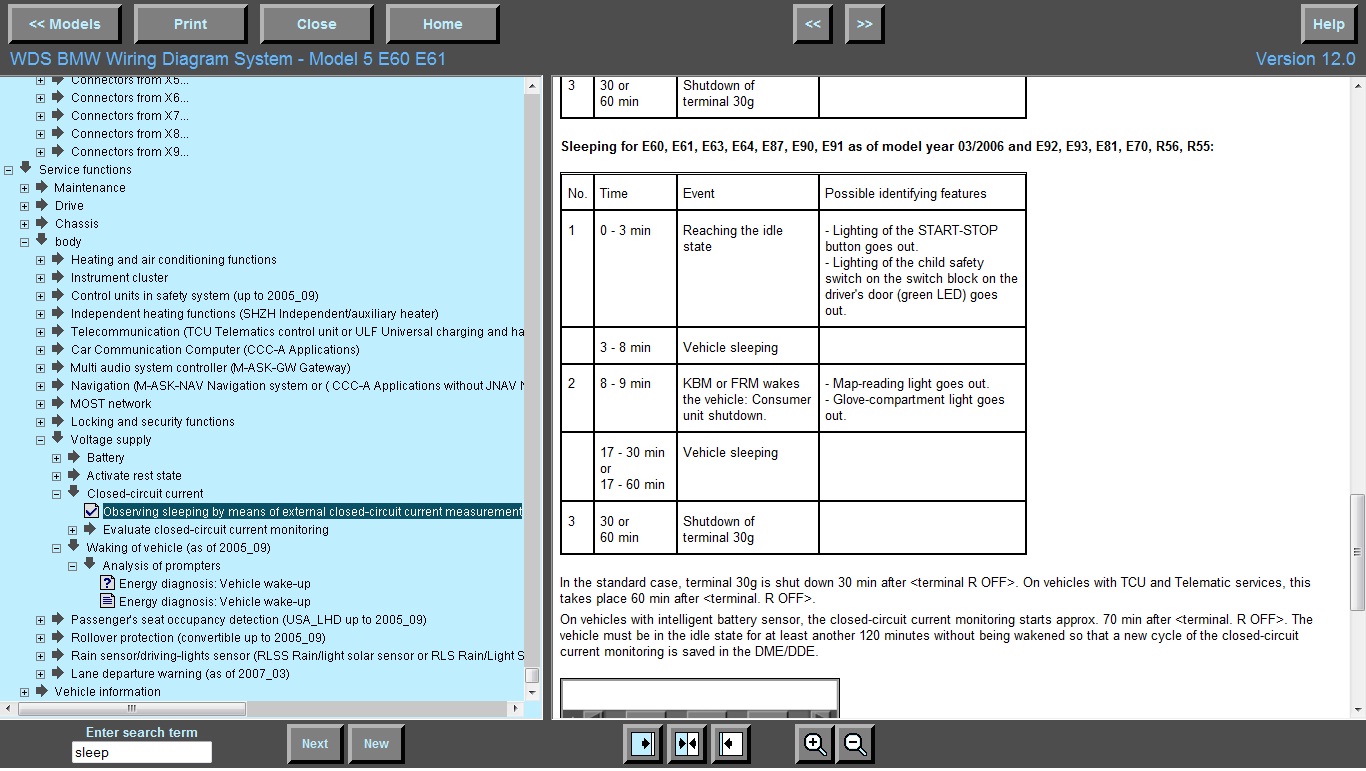The height and width of the screenshot is (771, 1366).
Task: Expand Heating and air conditioning functions
Action: [41, 260]
